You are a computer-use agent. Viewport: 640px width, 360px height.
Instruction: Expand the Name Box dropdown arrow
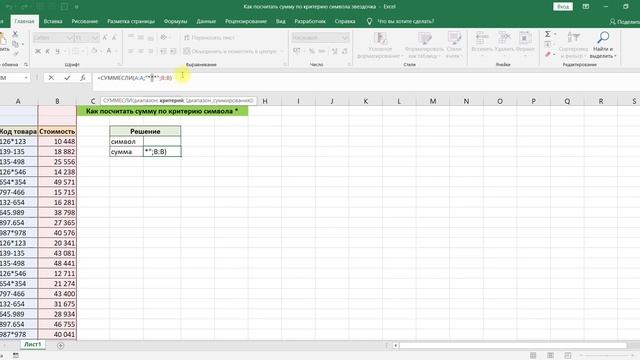[x=26, y=78]
